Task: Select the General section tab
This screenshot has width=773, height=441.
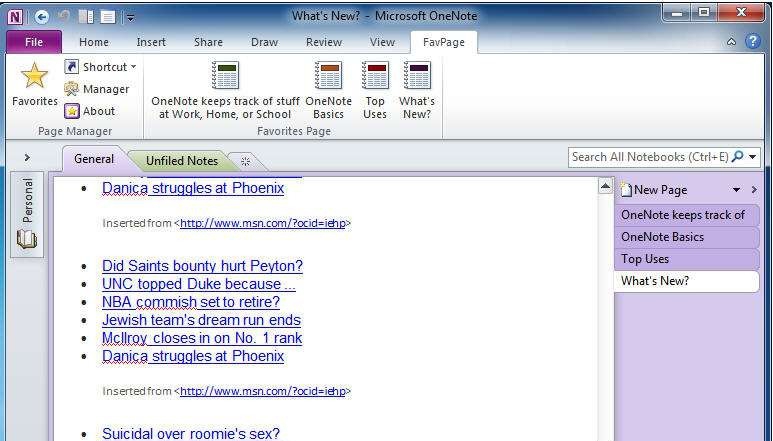Action: click(94, 159)
